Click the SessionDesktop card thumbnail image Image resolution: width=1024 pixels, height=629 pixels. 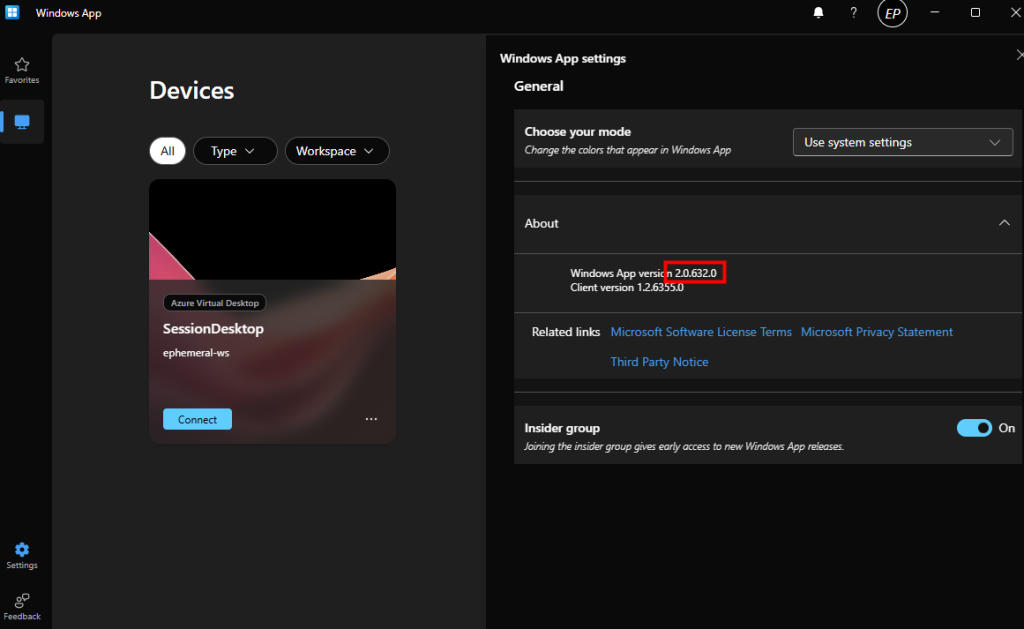[x=272, y=230]
